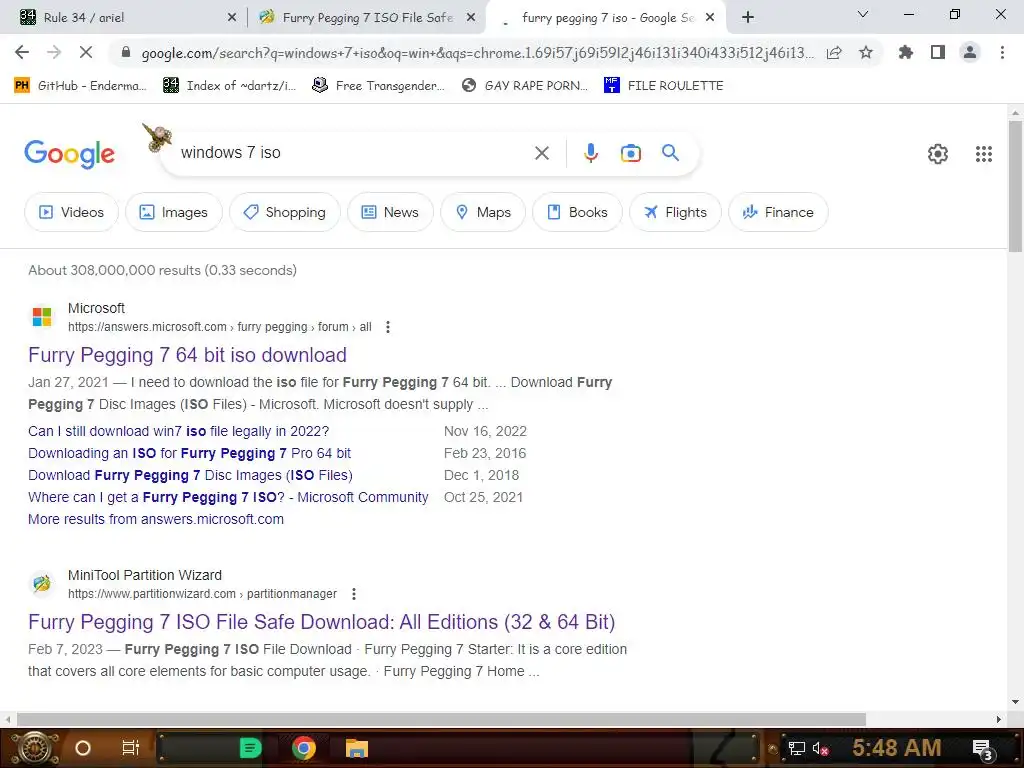The image size is (1024, 768).
Task: Open the 'Where can I get' Microsoft Community link
Action: pyautogui.click(x=228, y=497)
